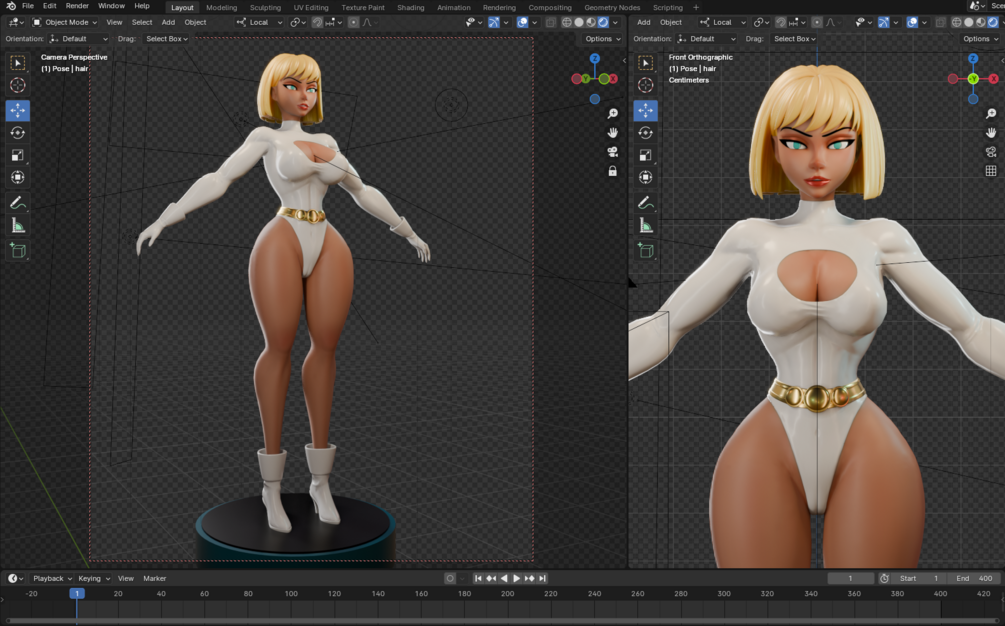
Task: Switch left viewport to solid shading
Action: coord(579,22)
